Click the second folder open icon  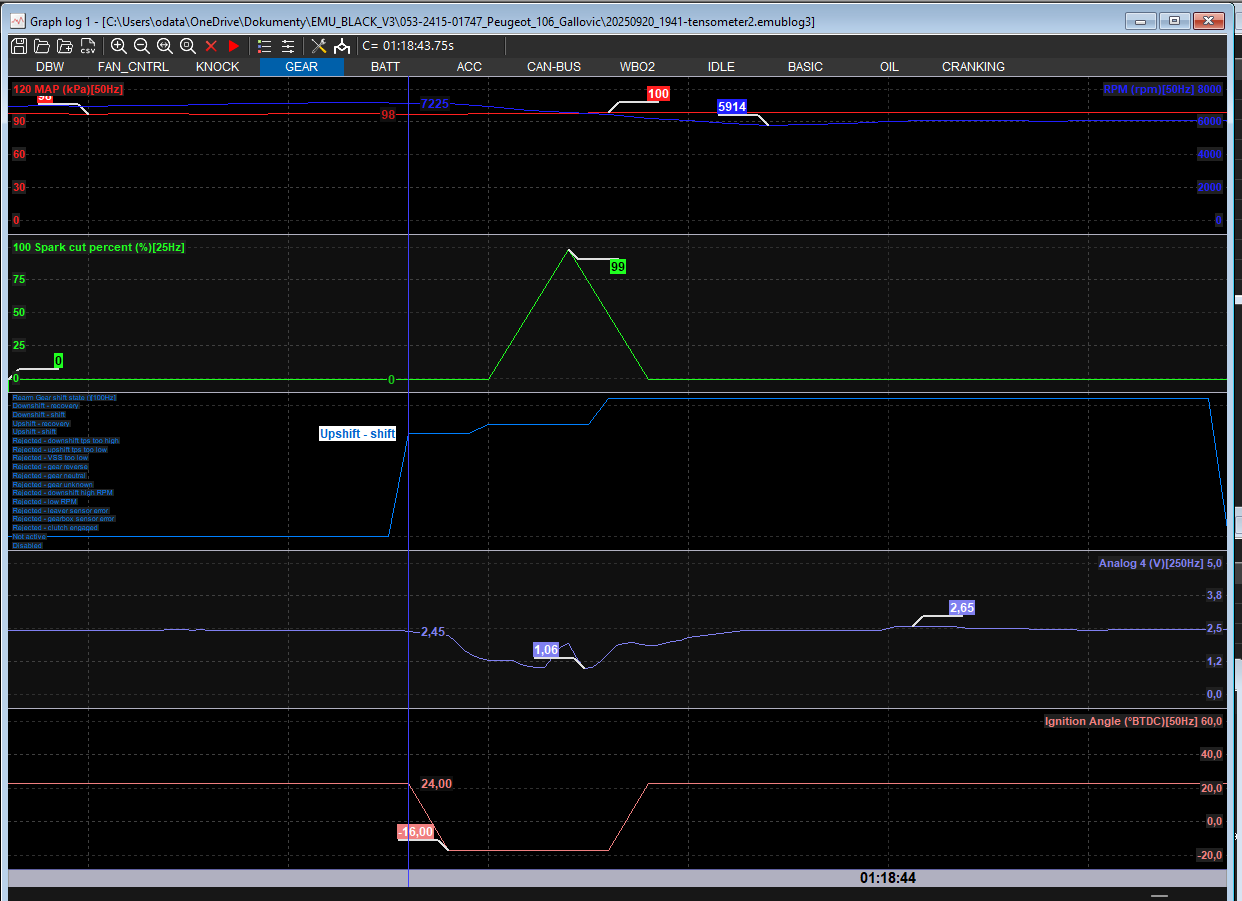[x=65, y=46]
